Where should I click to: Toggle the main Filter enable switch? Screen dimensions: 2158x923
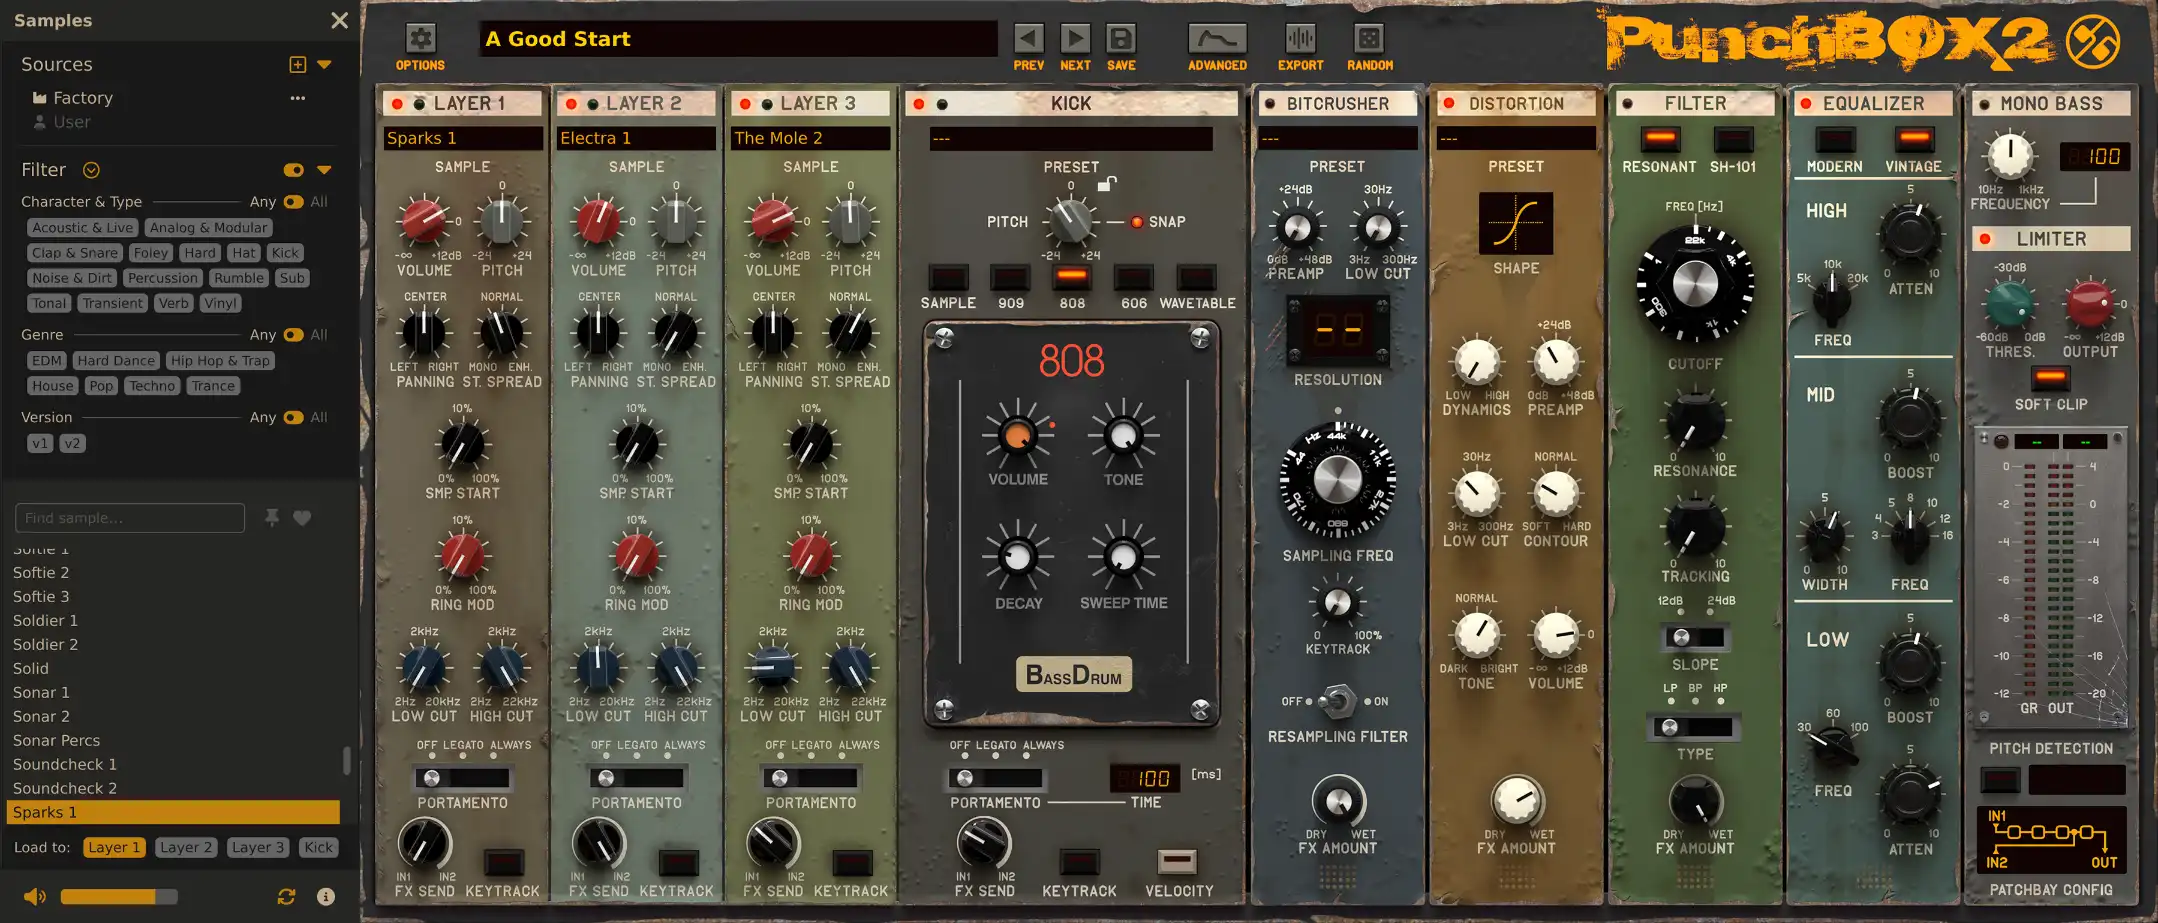[x=293, y=170]
